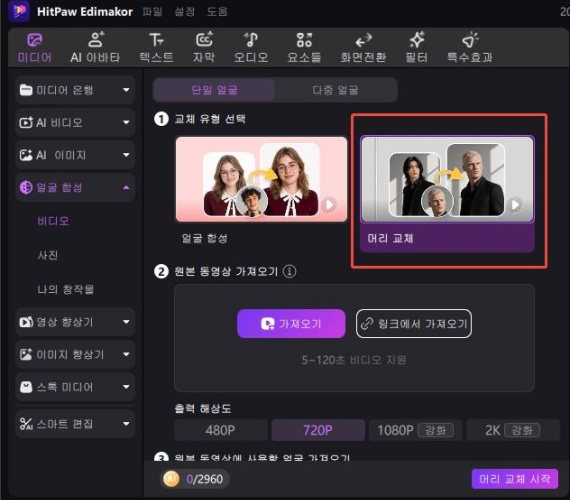Viewport: 570px width, 500px height.
Task: Click the AI 이미지 sidebar icon
Action: 26,155
